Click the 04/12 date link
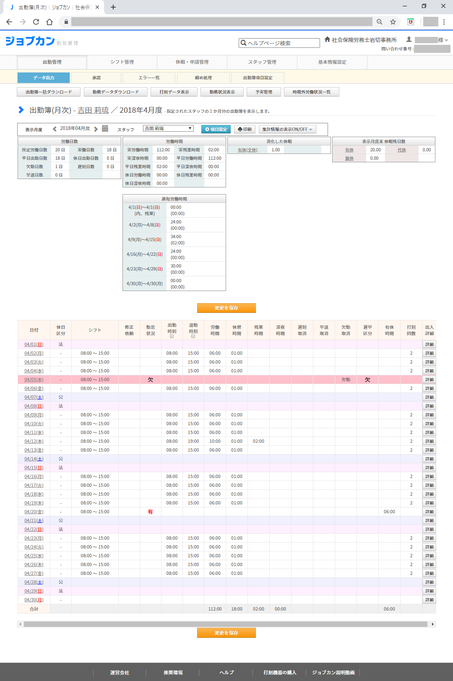This screenshot has height=681, width=453. (34, 441)
